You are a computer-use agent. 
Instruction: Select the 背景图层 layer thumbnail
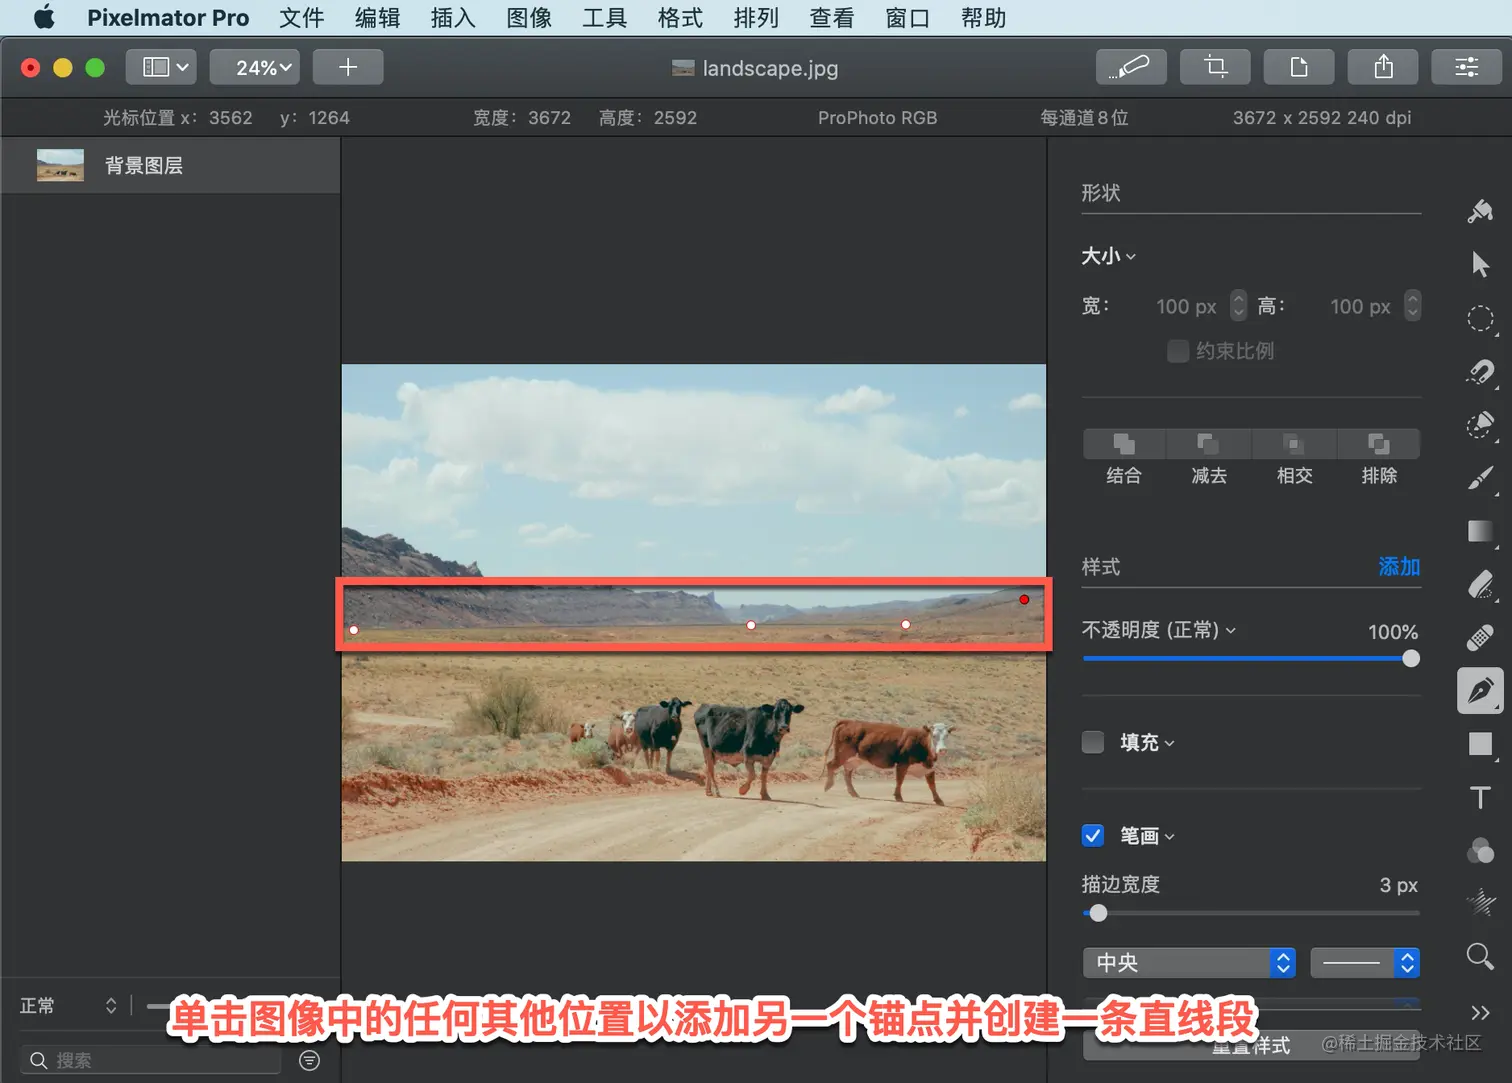(x=60, y=165)
